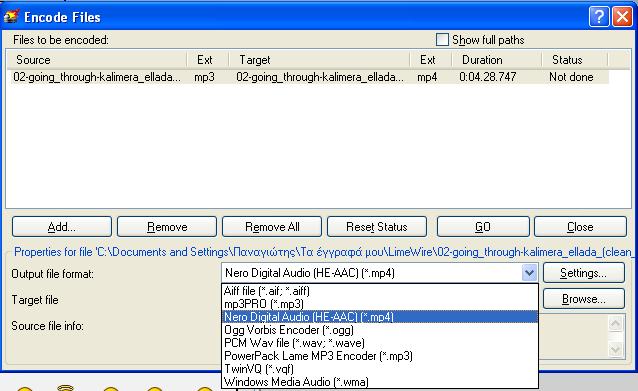The image size is (638, 391).
Task: Enable the Show full paths checkbox
Action: (x=442, y=40)
